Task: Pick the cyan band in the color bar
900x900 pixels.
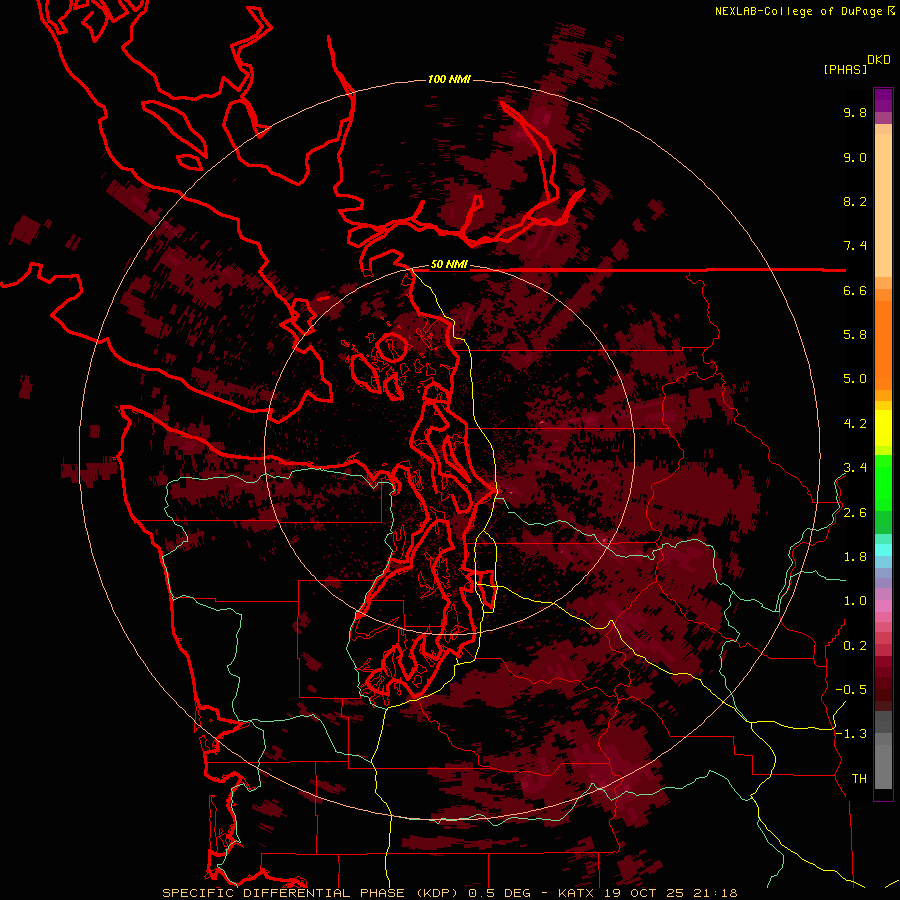Action: pyautogui.click(x=883, y=549)
